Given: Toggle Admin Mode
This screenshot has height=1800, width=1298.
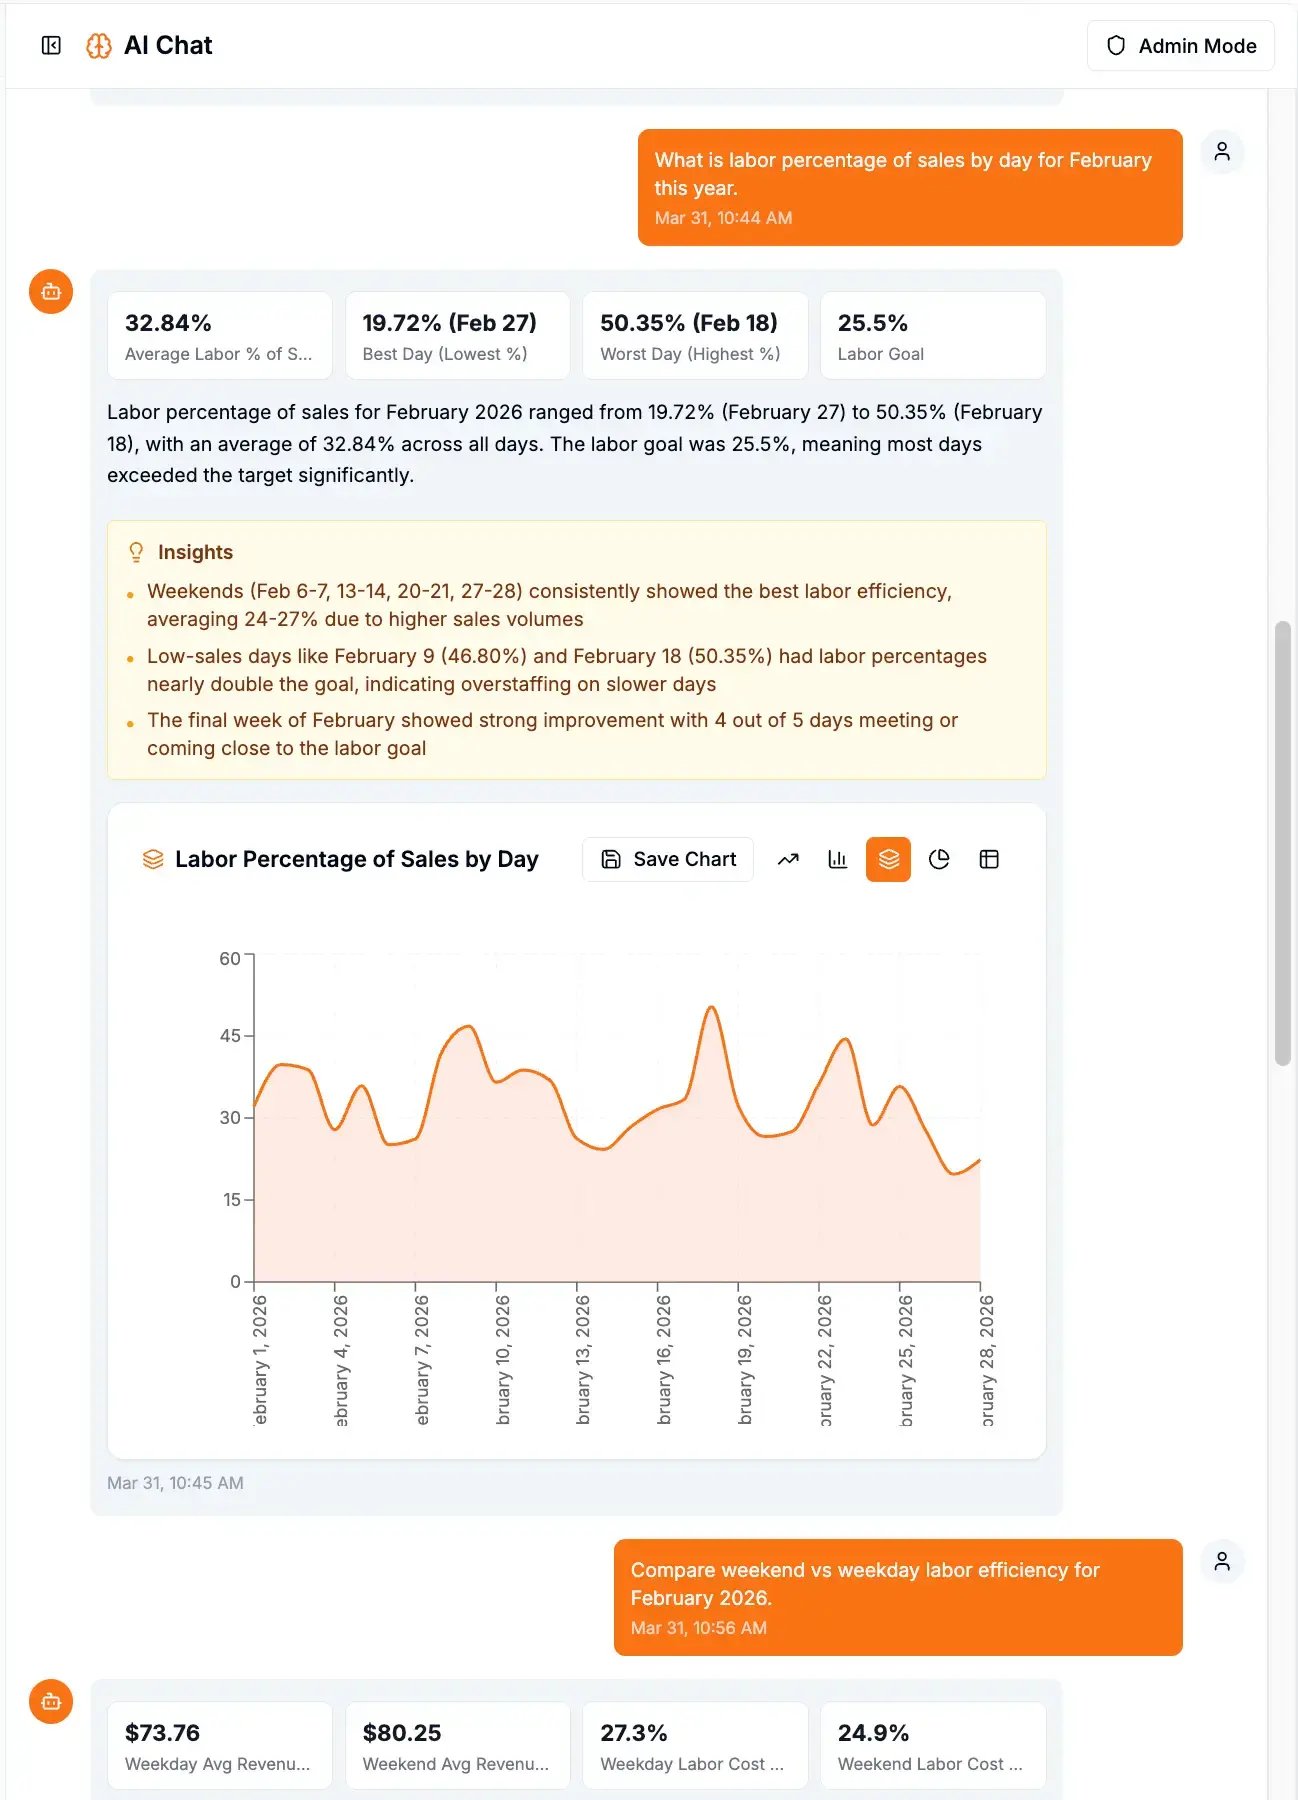Looking at the screenshot, I should pos(1180,46).
